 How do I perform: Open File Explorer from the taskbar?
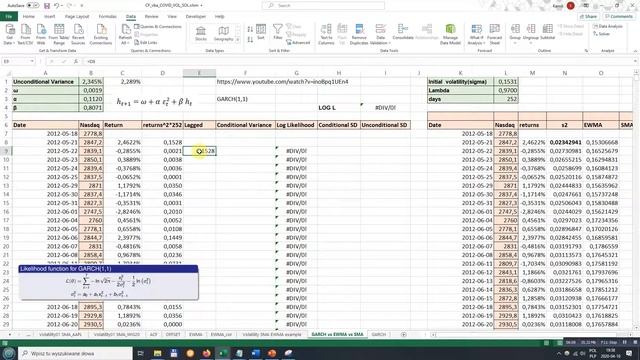pyautogui.click(x=158, y=353)
